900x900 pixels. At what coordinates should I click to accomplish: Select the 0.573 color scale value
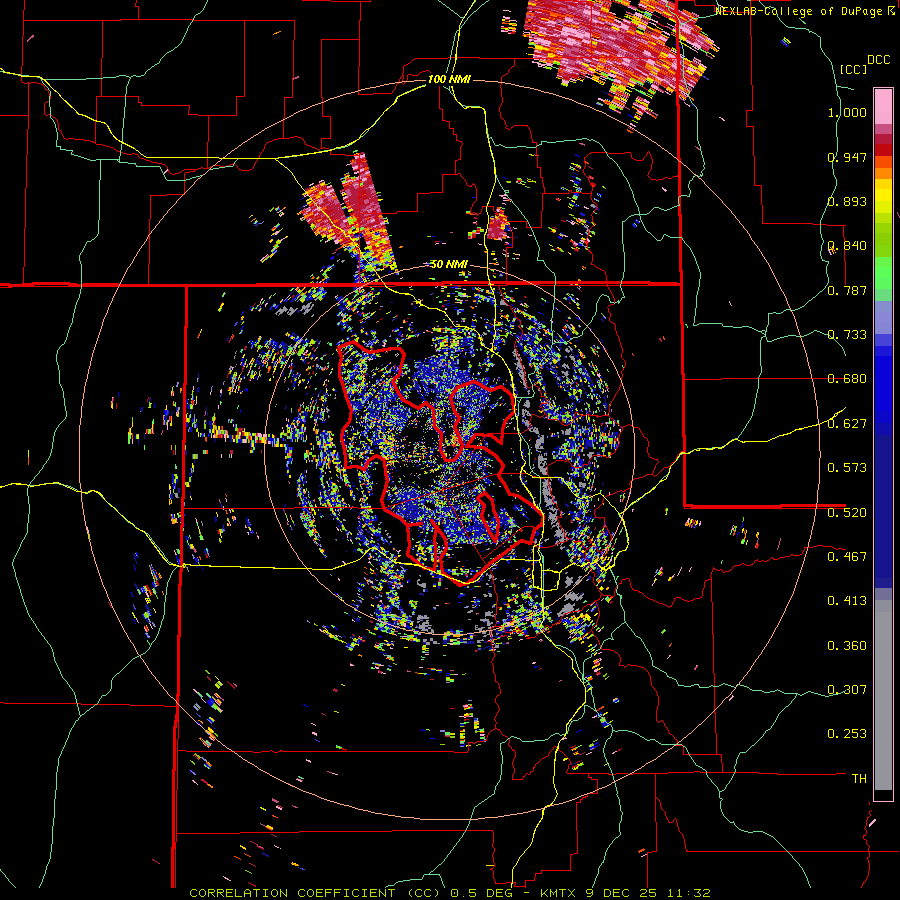pyautogui.click(x=847, y=468)
